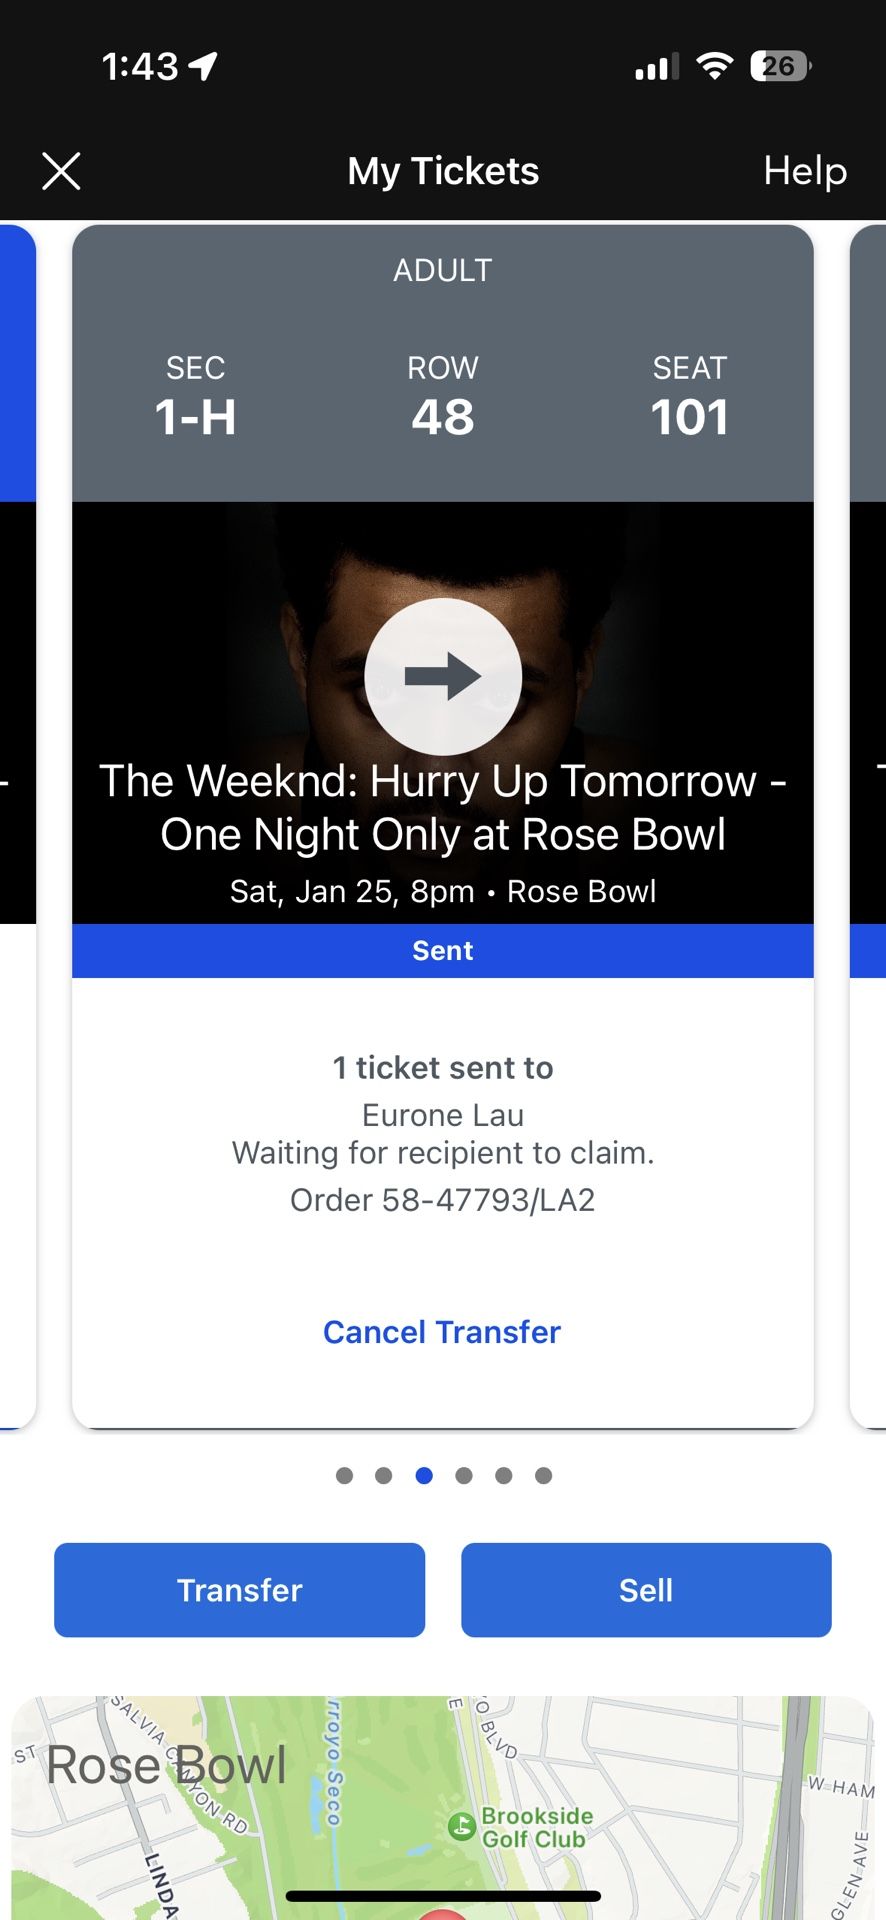The height and width of the screenshot is (1920, 886).
Task: Go to first ticket page dot
Action: [344, 1476]
